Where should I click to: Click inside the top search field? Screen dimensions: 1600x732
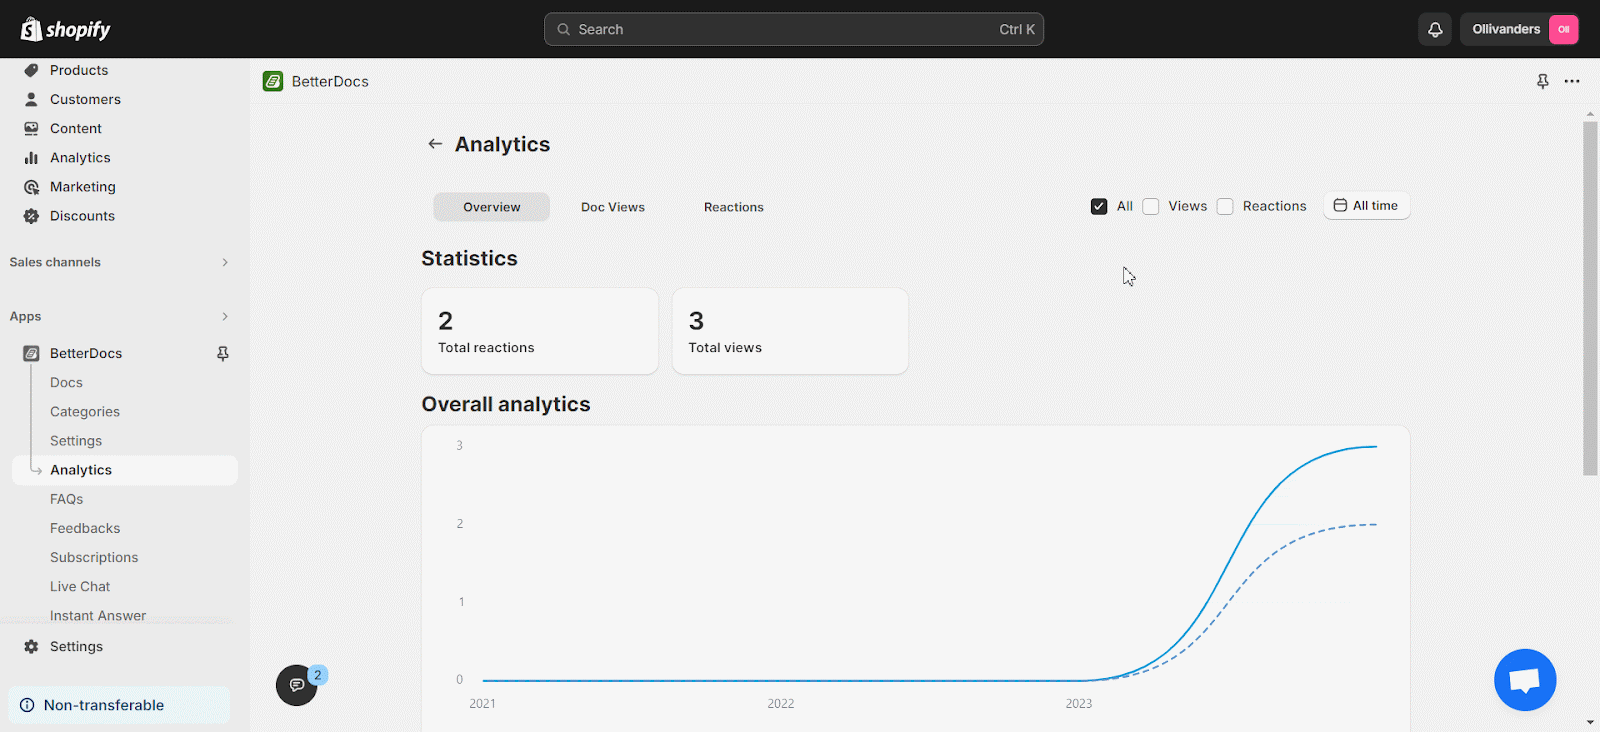pos(793,29)
